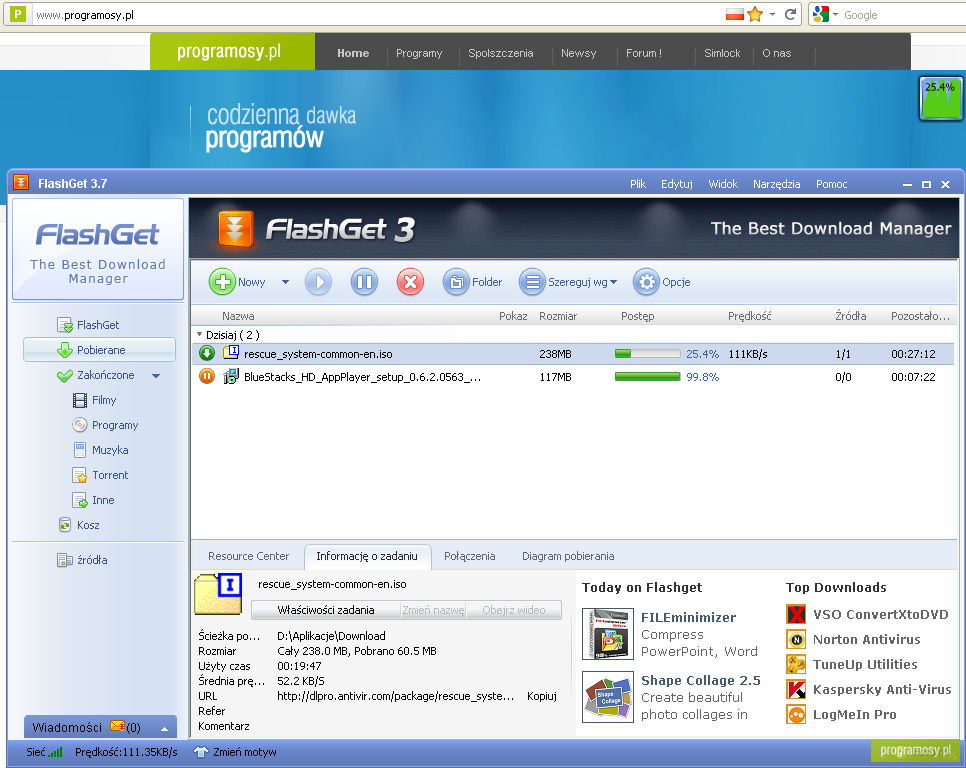This screenshot has height=768, width=966.
Task: Click the green Nowy add-download icon
Action: [222, 282]
